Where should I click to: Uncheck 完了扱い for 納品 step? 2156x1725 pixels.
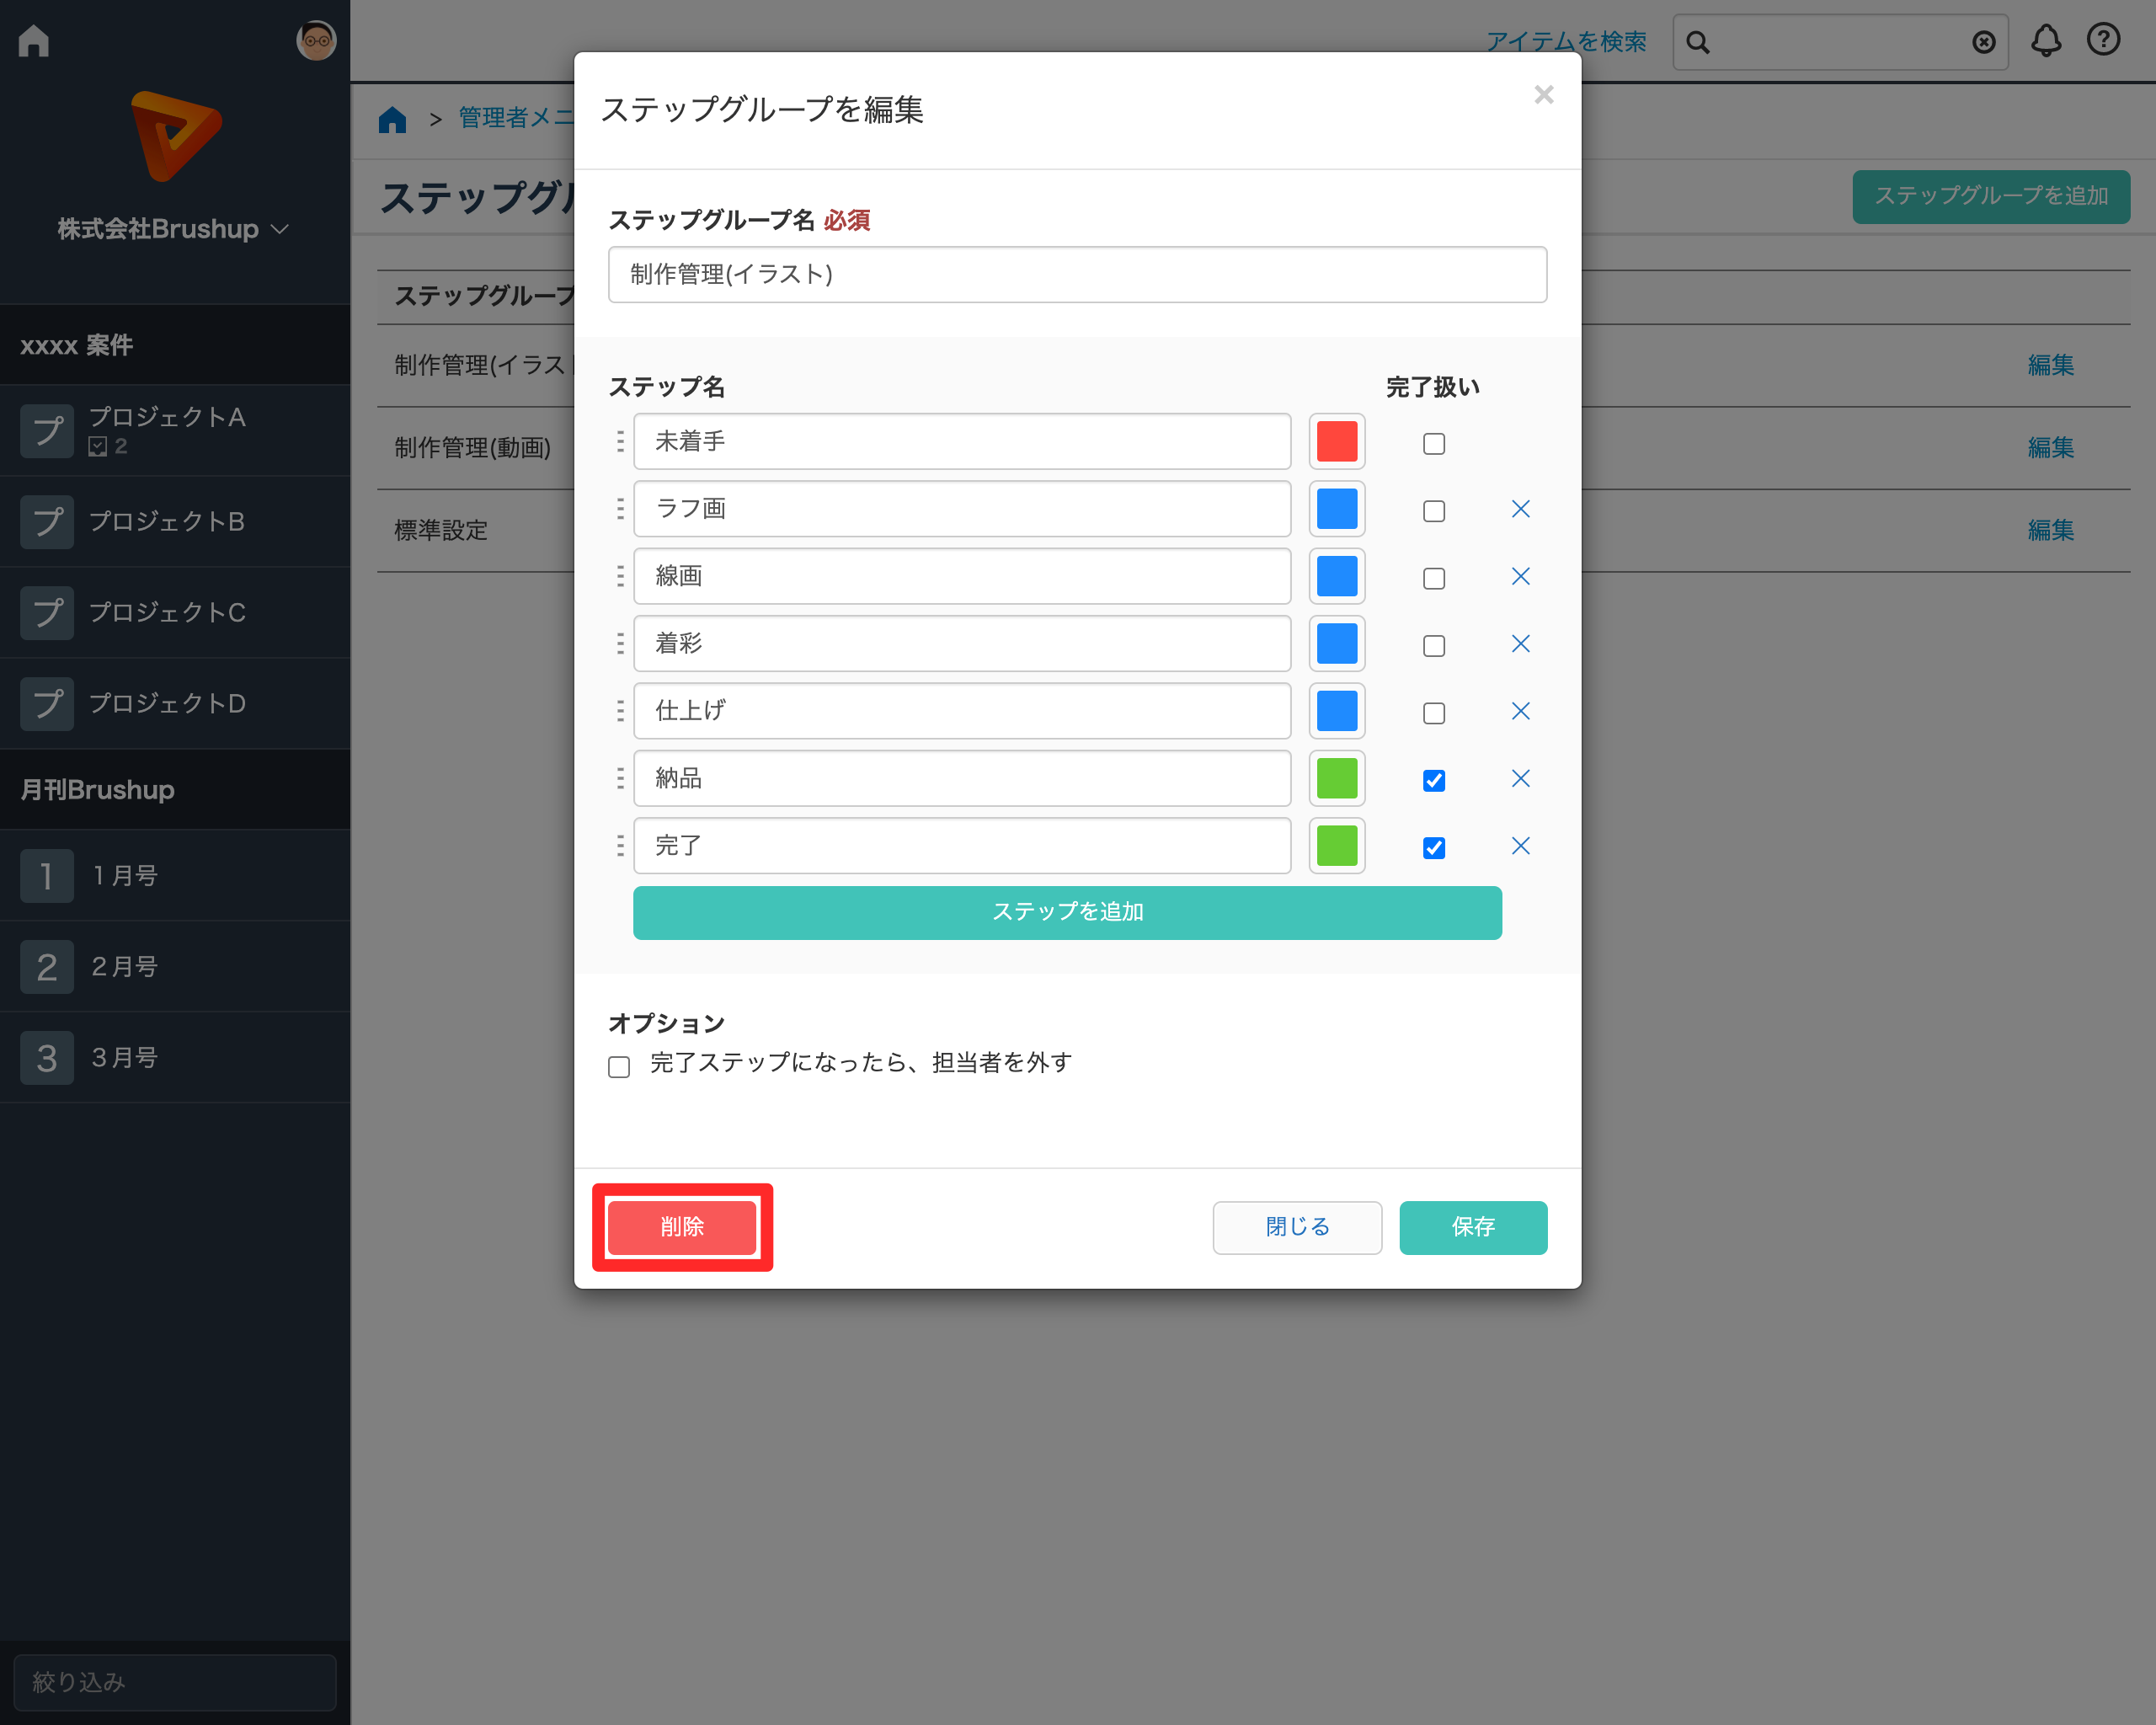coord(1433,780)
